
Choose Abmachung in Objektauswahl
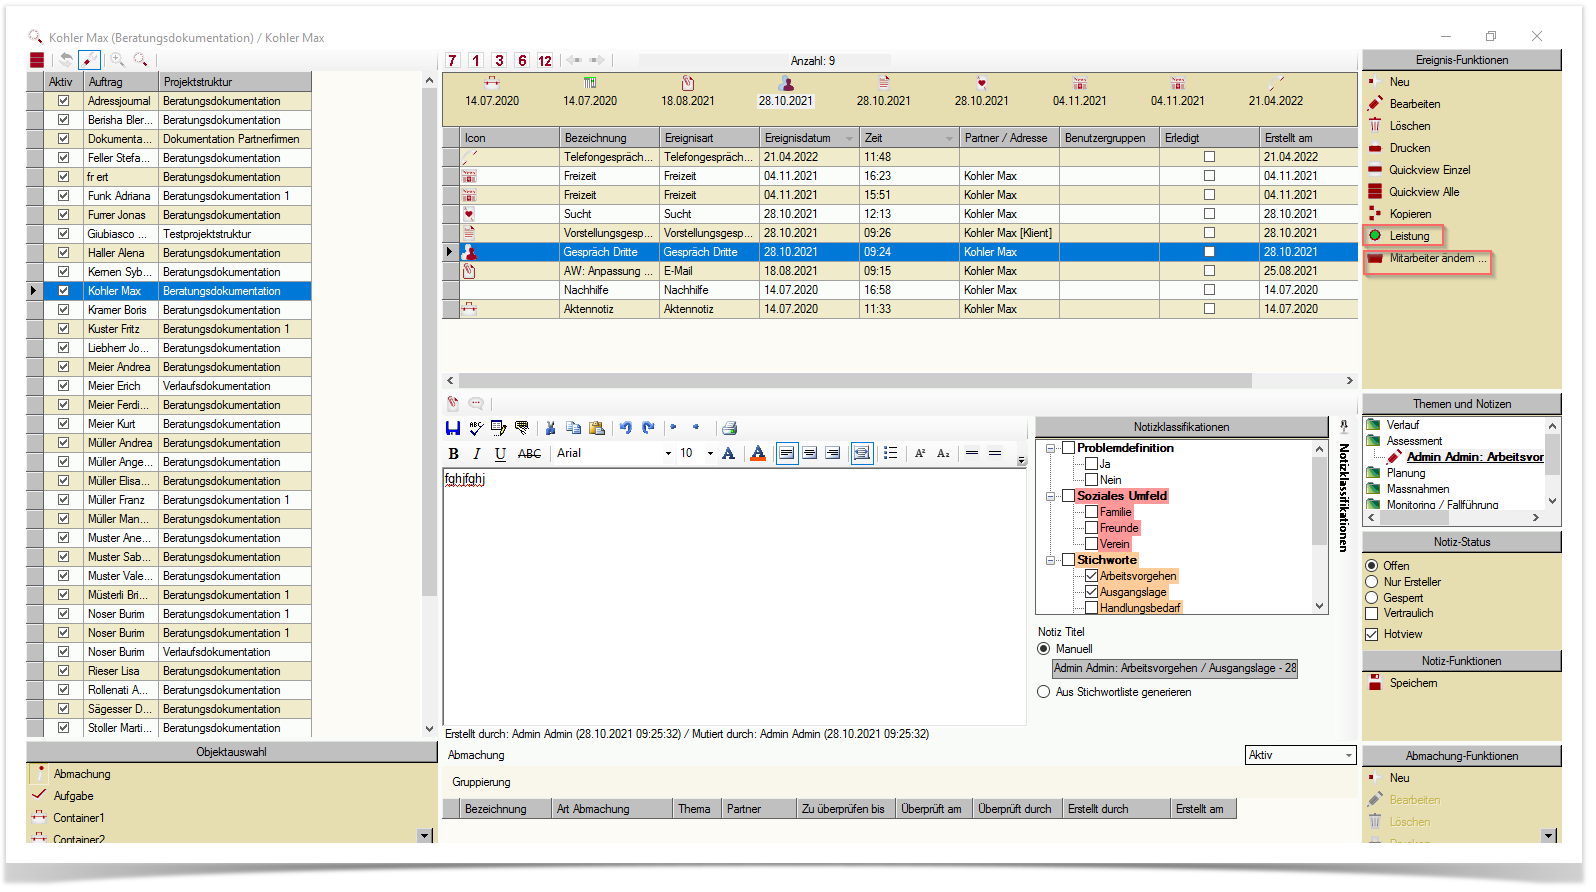pyautogui.click(x=82, y=774)
